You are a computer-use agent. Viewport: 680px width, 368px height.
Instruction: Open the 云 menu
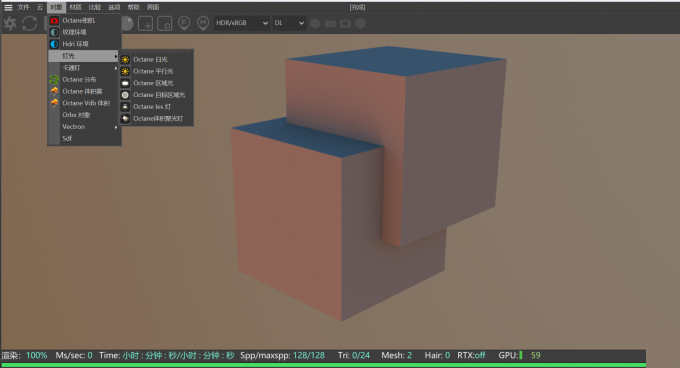click(40, 7)
